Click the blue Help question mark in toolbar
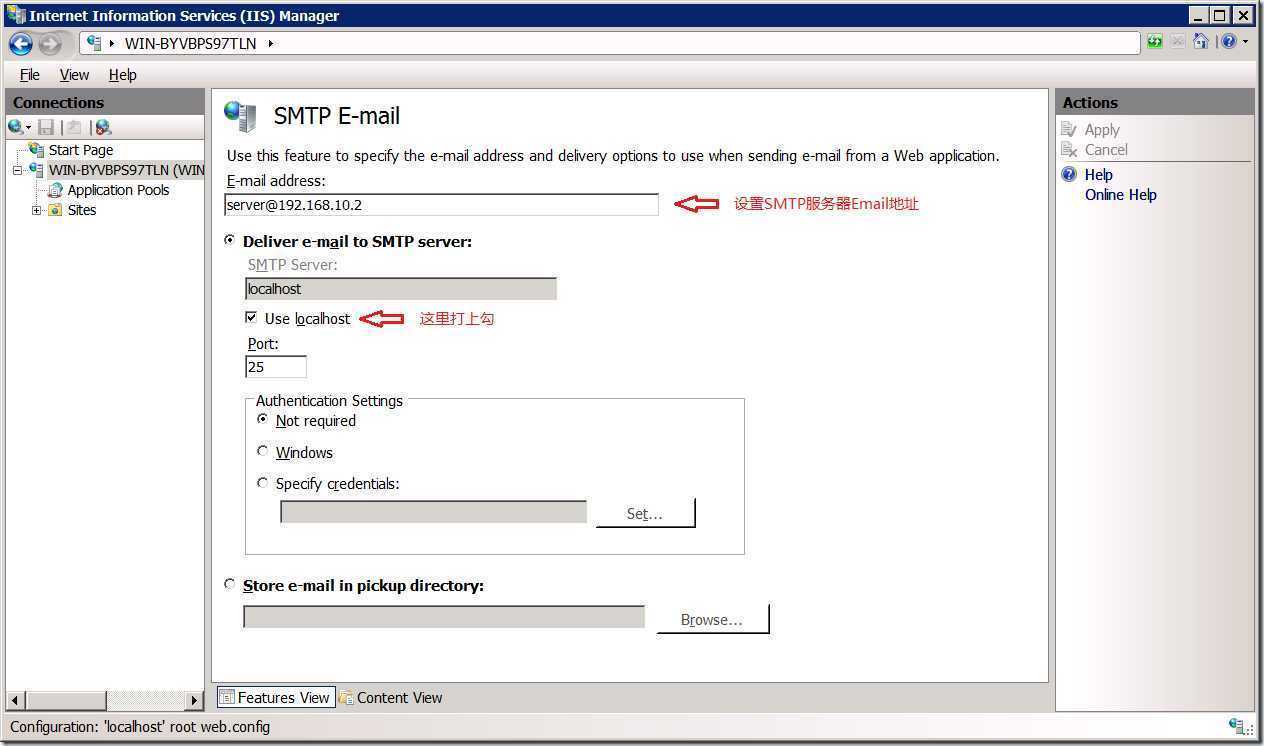This screenshot has height=746, width=1264. [x=1228, y=42]
